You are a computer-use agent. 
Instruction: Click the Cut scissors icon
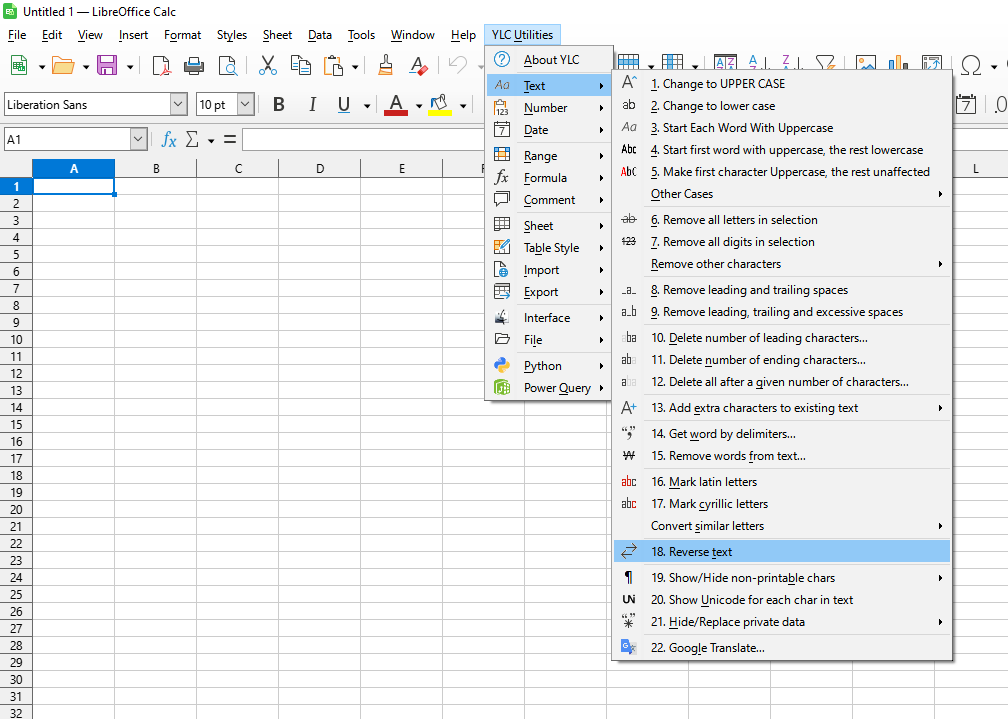click(x=267, y=66)
